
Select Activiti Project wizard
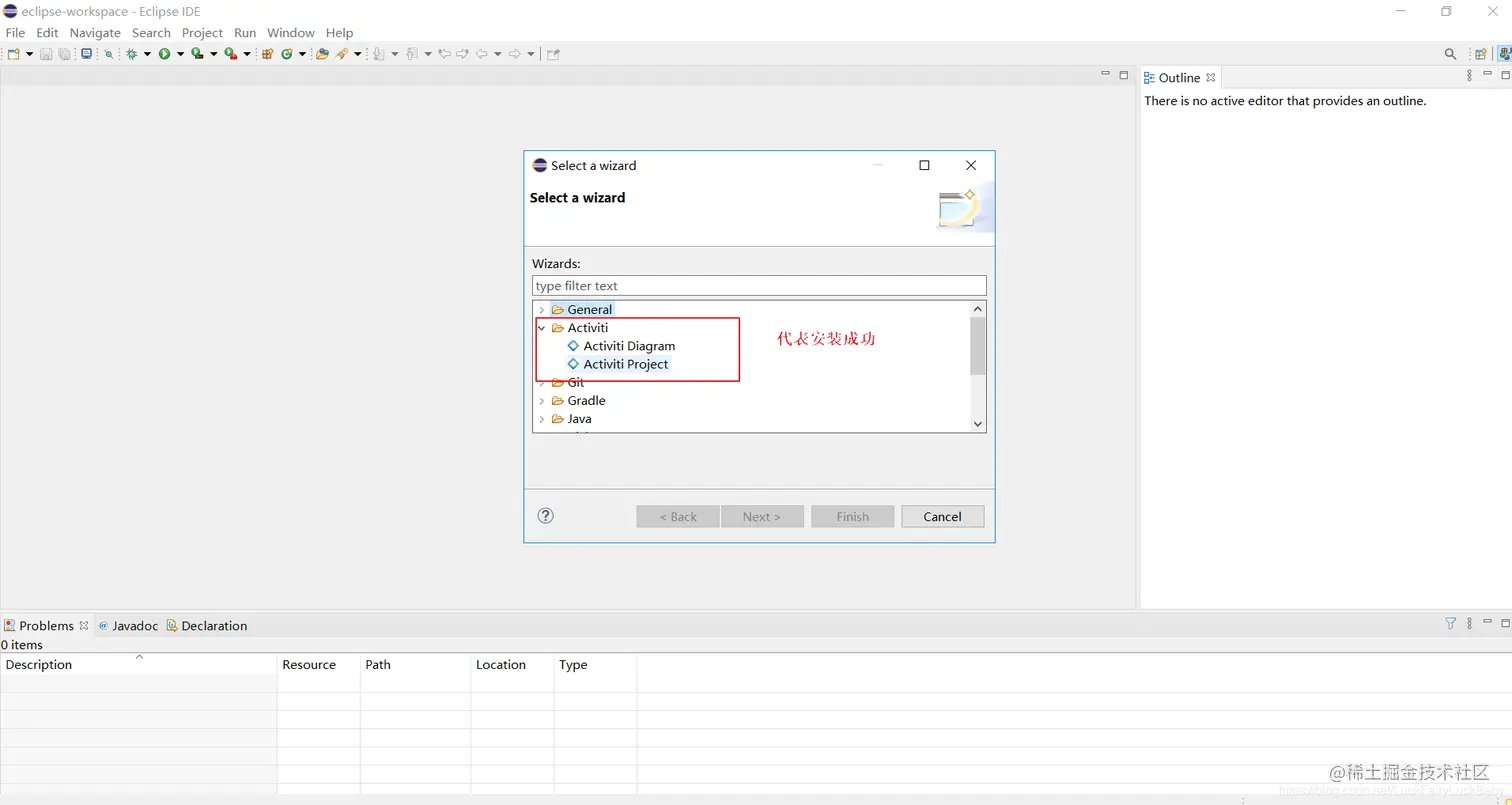click(x=626, y=364)
